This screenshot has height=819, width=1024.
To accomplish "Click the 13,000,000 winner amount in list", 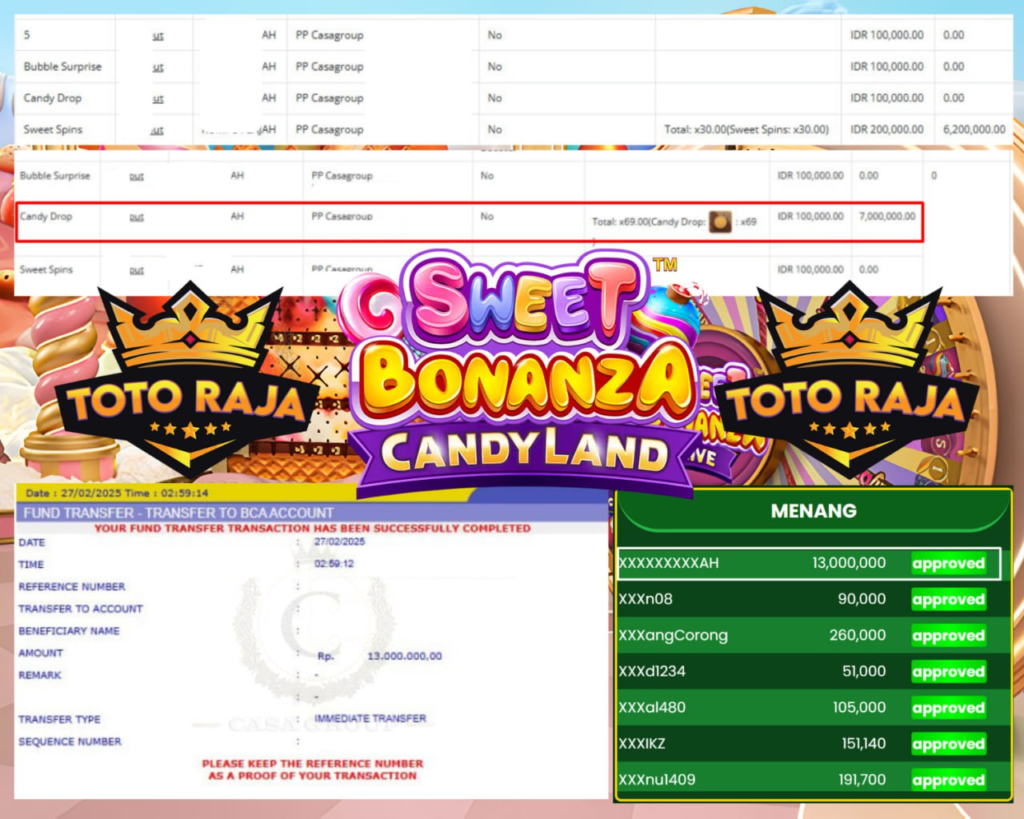I will [x=849, y=563].
